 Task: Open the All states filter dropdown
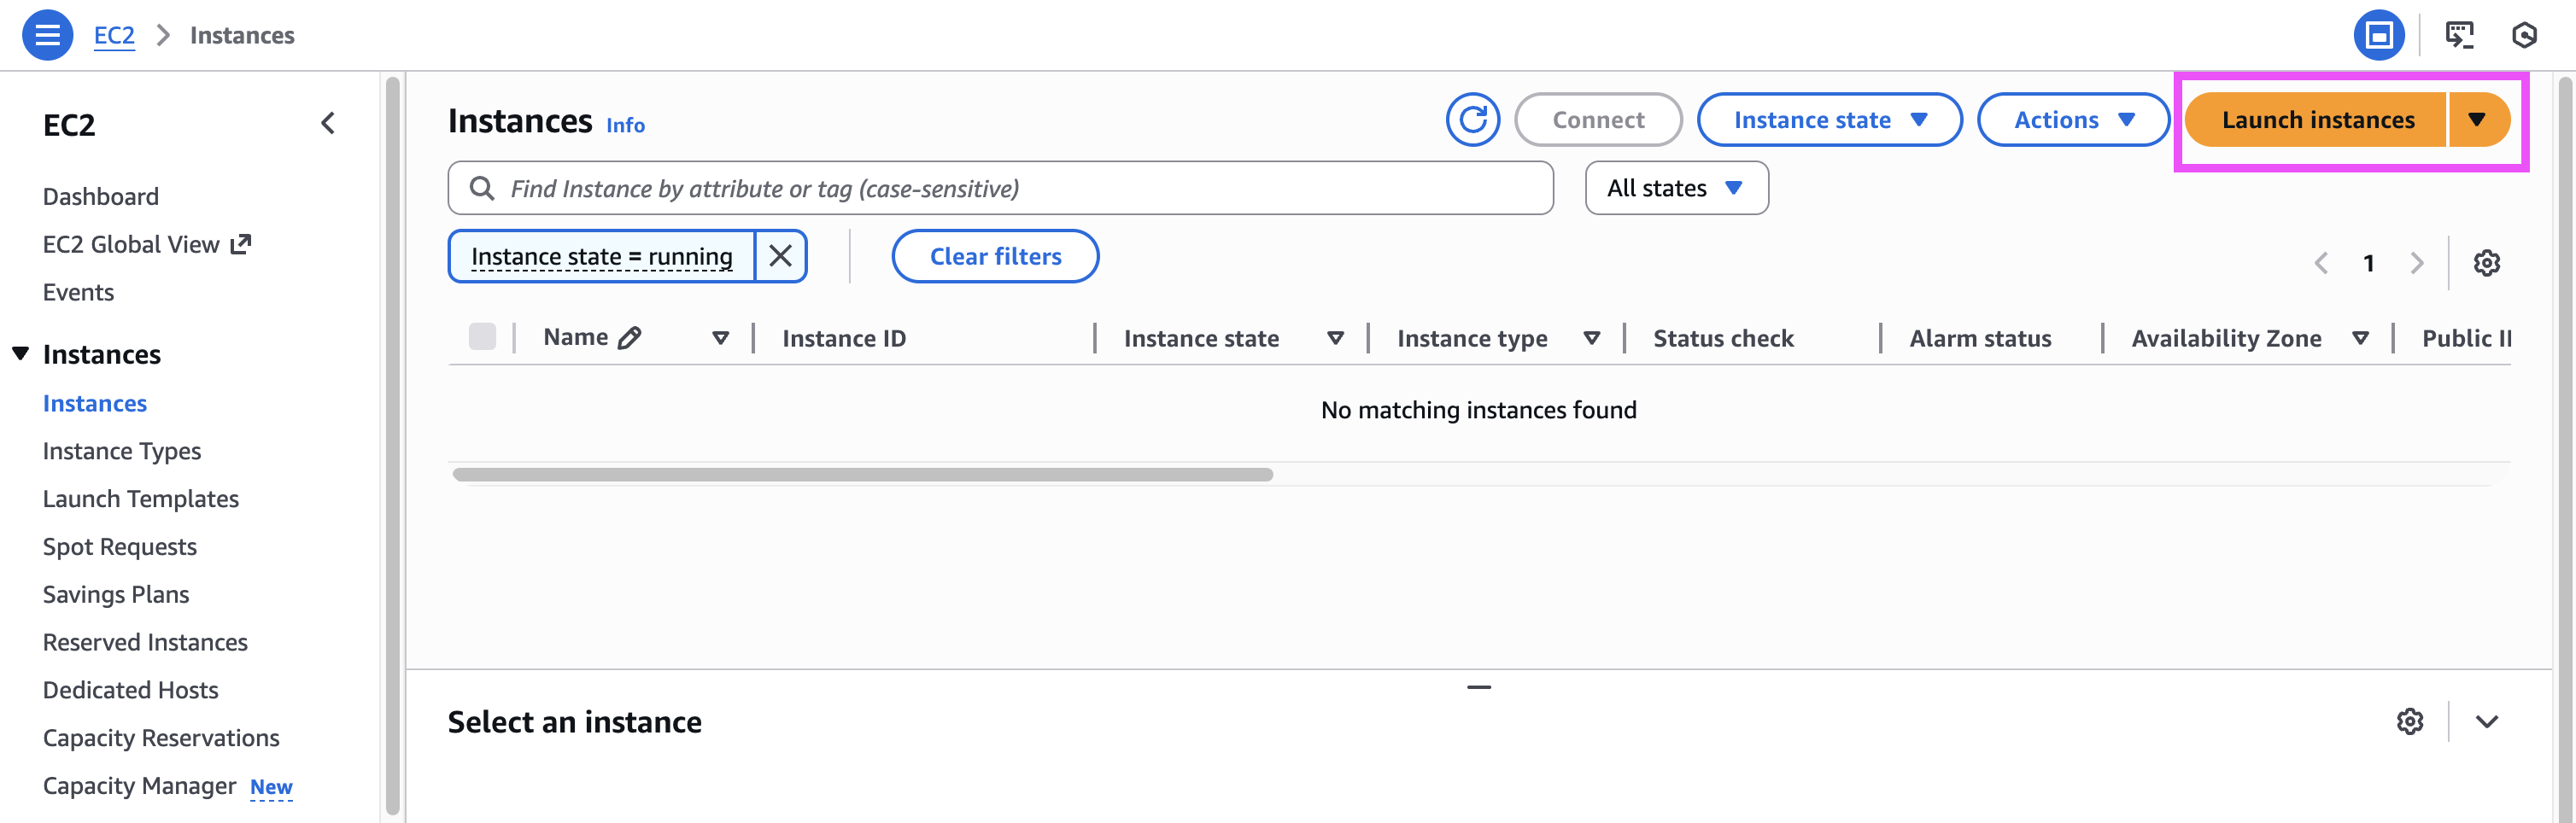[1676, 188]
